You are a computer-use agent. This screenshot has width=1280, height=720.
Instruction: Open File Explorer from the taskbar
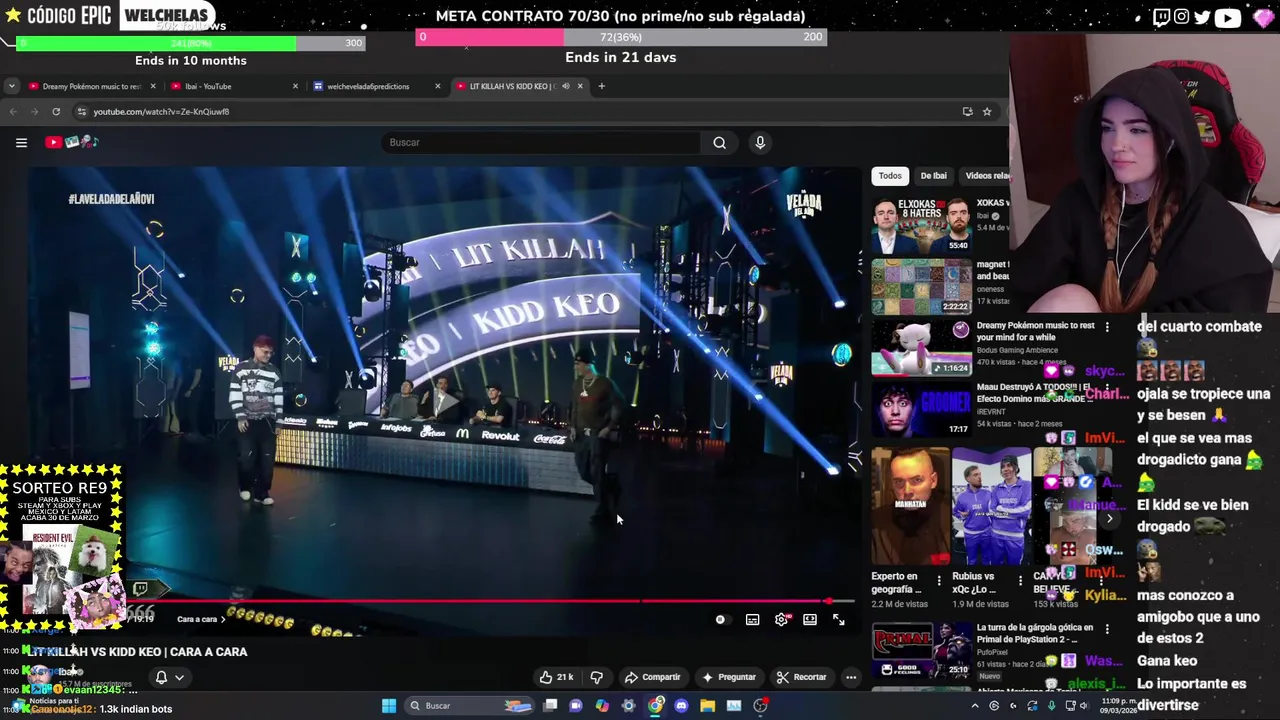coord(707,706)
